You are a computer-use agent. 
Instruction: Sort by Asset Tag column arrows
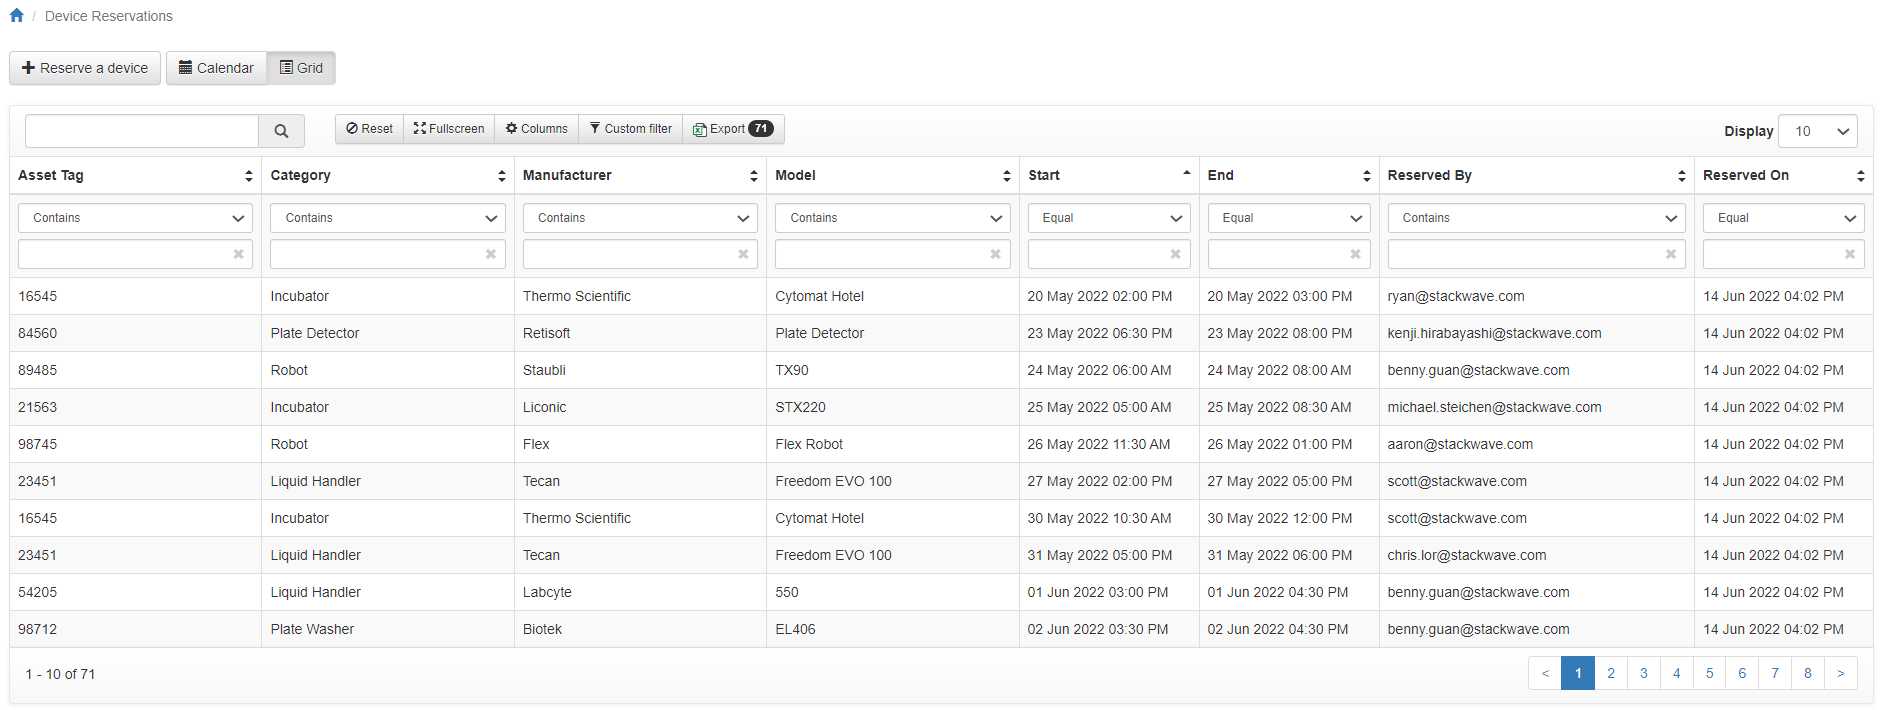tap(248, 176)
